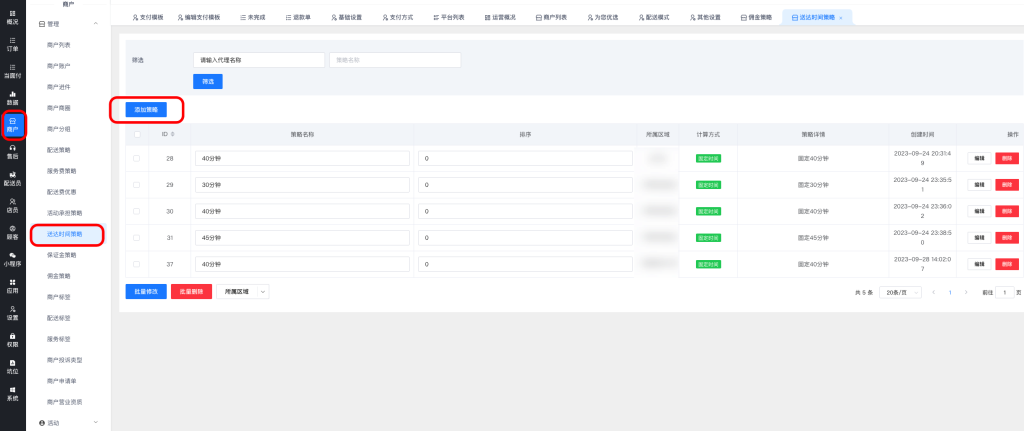Viewport: 1024px width, 431px height.
Task: Click the blue 添加策略 button
Action: coord(146,109)
